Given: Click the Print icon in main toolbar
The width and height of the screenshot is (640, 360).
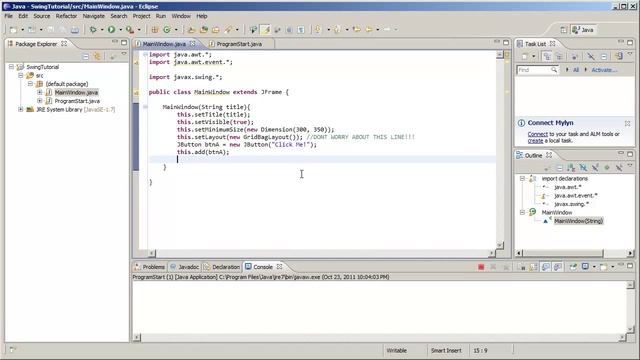Looking at the screenshot, I should click(75, 29).
